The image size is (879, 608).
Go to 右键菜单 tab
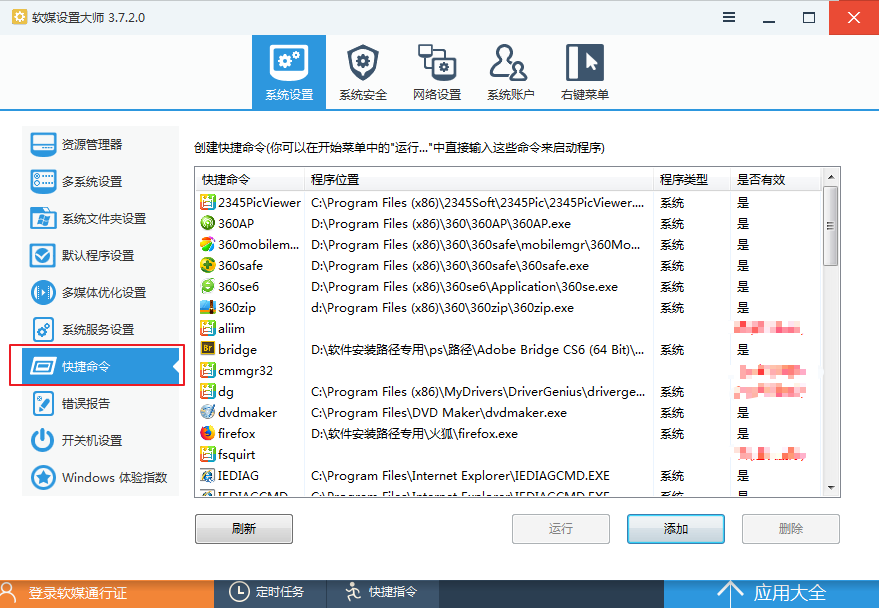point(585,72)
